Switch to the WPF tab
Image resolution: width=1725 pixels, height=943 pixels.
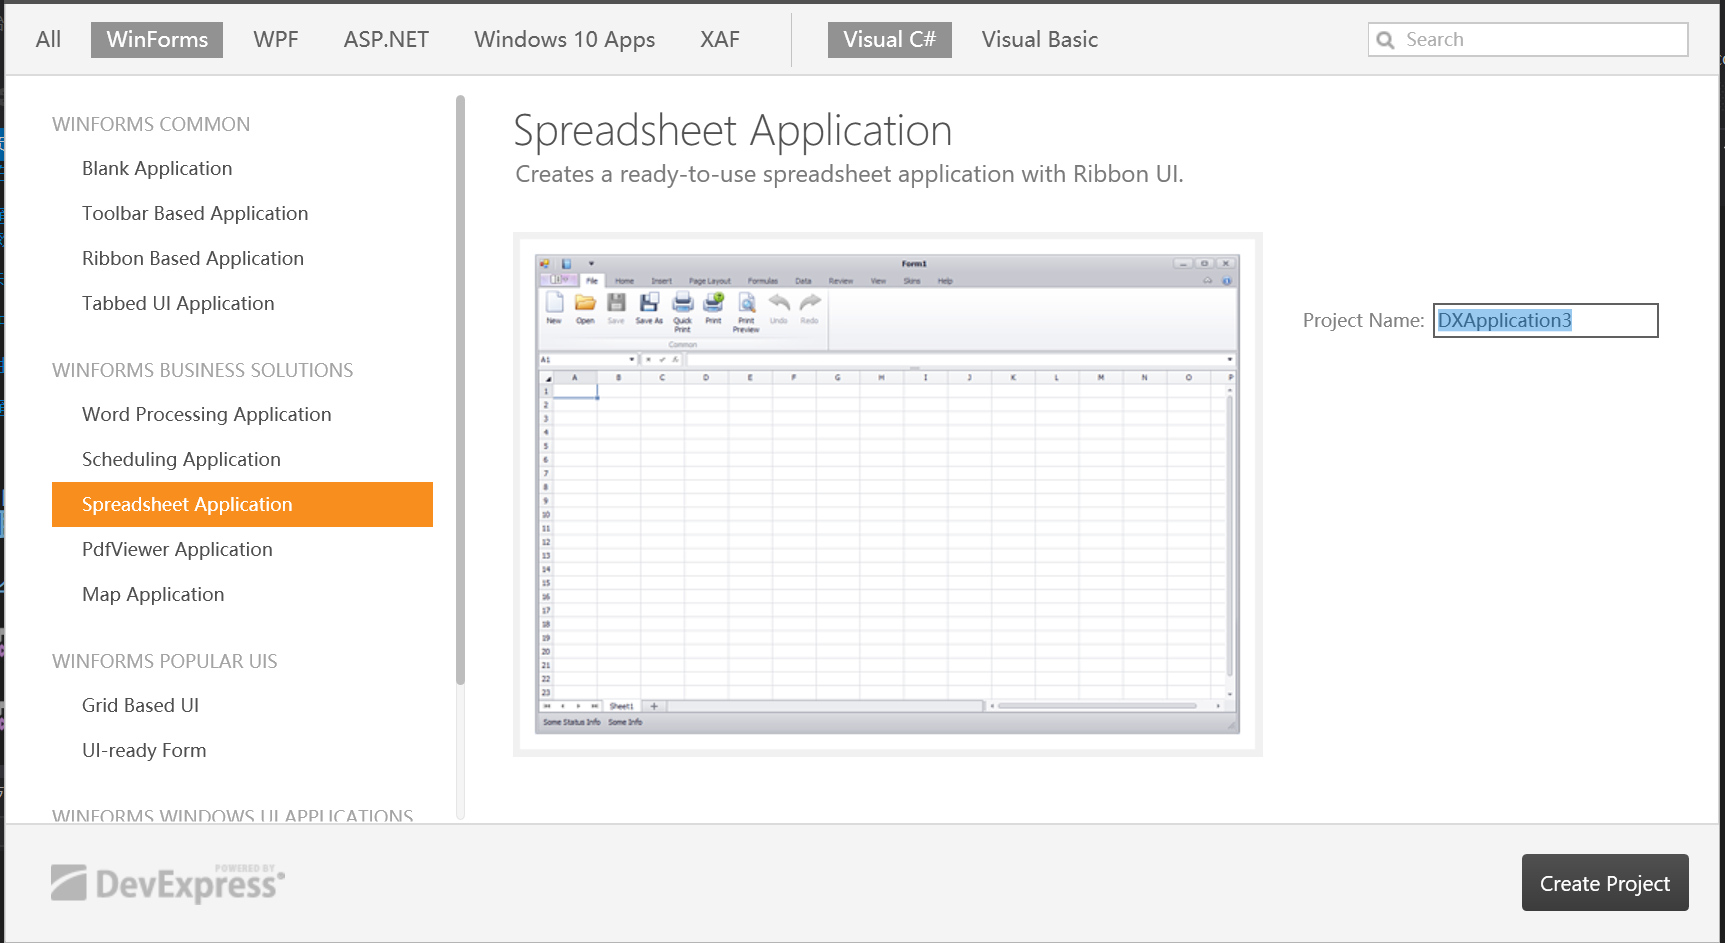[x=276, y=40]
